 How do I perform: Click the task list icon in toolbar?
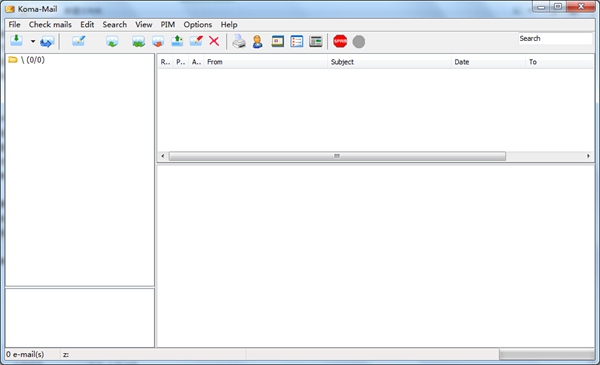pos(297,41)
